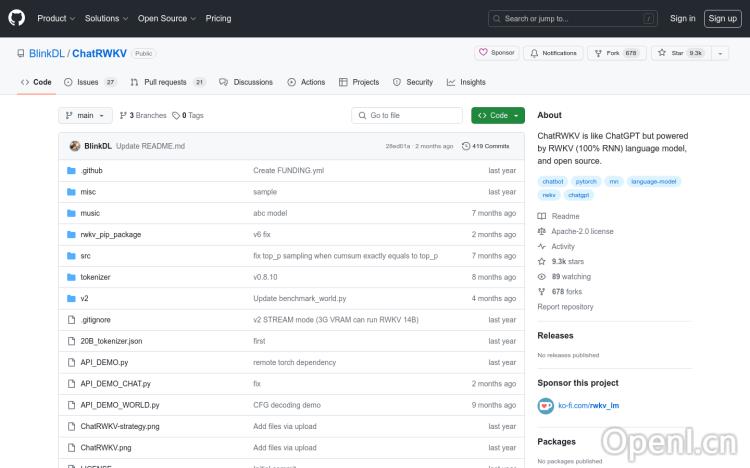Click the Sign up button
This screenshot has height=468, width=750.
click(720, 18)
